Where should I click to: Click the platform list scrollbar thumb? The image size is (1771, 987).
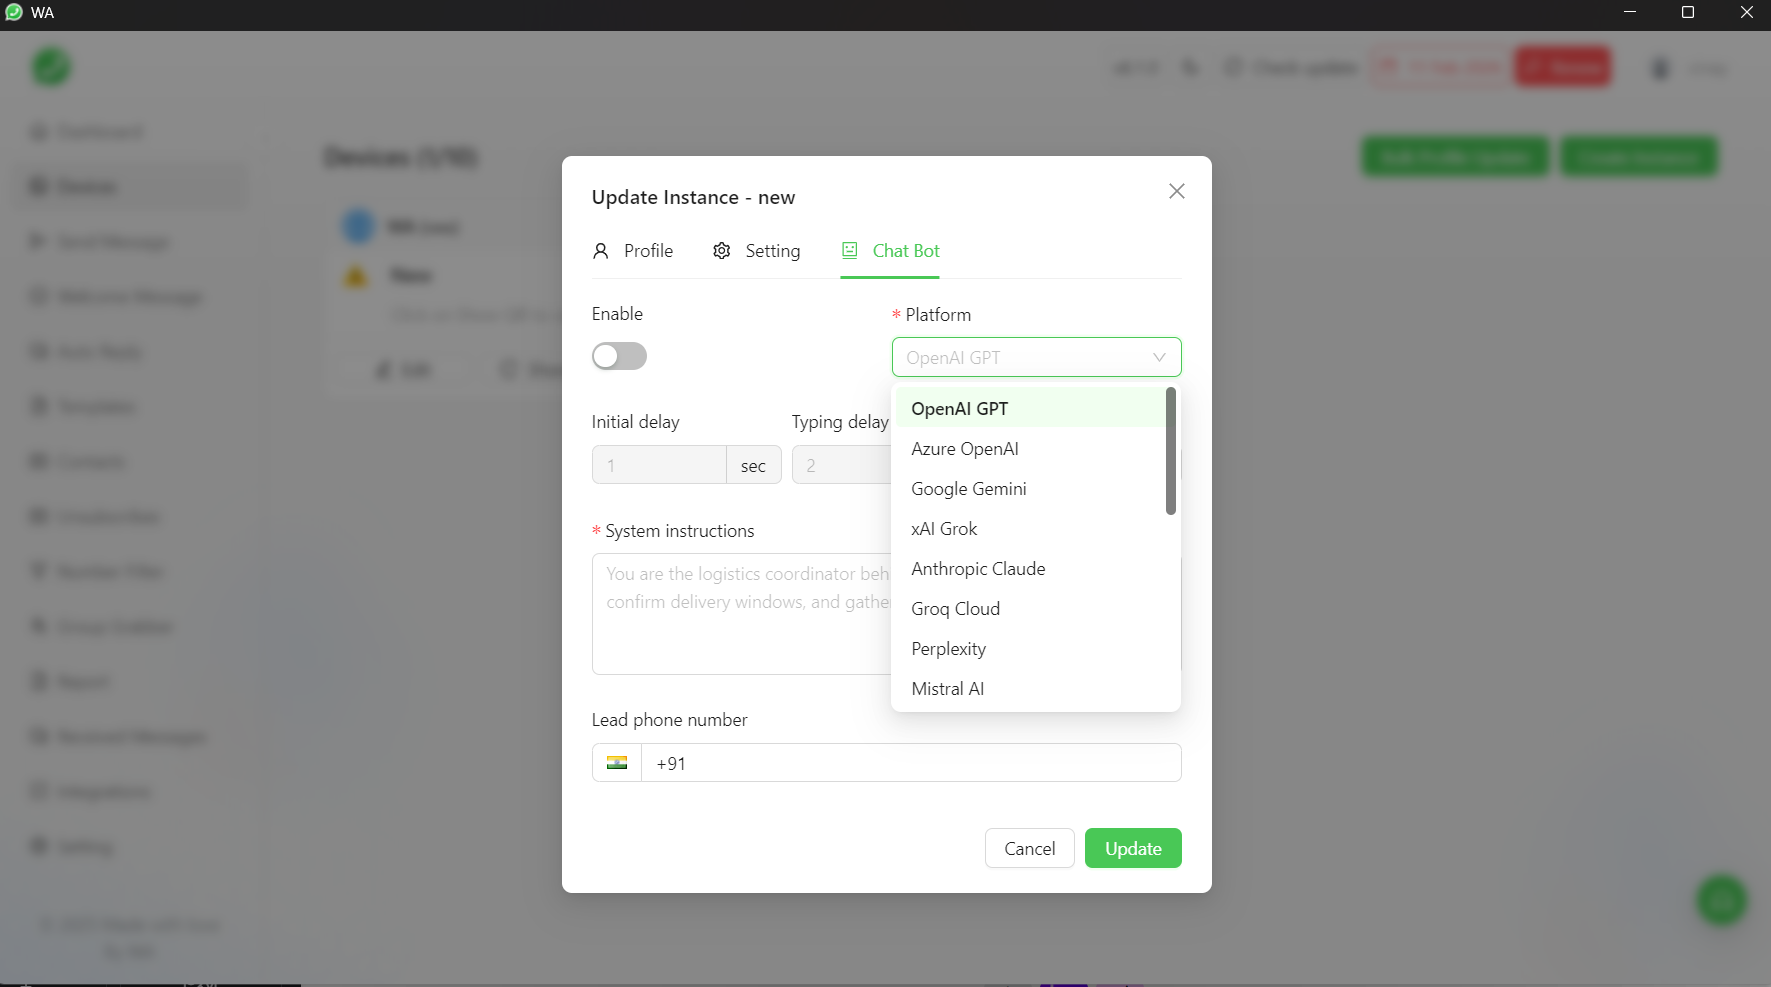coord(1170,451)
